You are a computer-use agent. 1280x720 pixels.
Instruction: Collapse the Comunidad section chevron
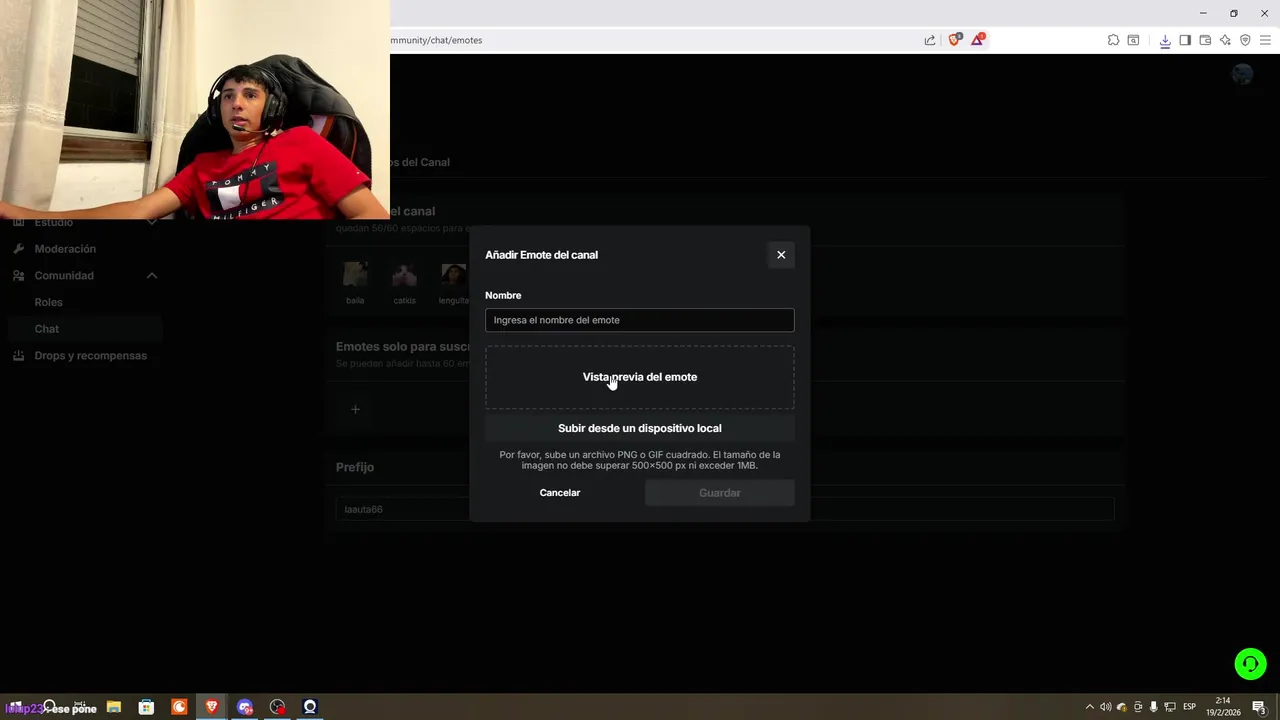point(152,276)
